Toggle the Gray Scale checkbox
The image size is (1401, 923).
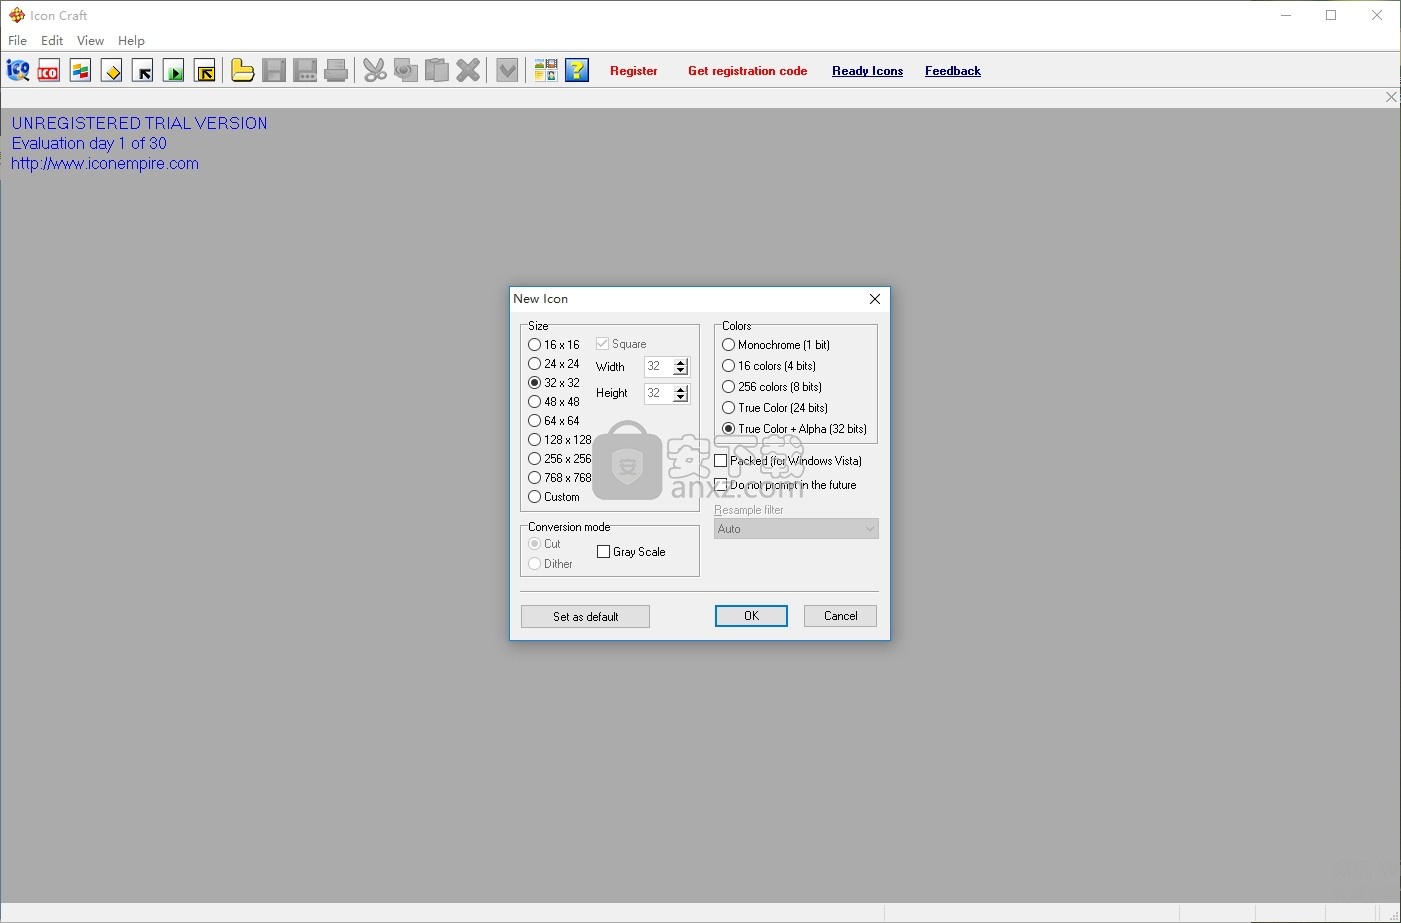(631, 552)
